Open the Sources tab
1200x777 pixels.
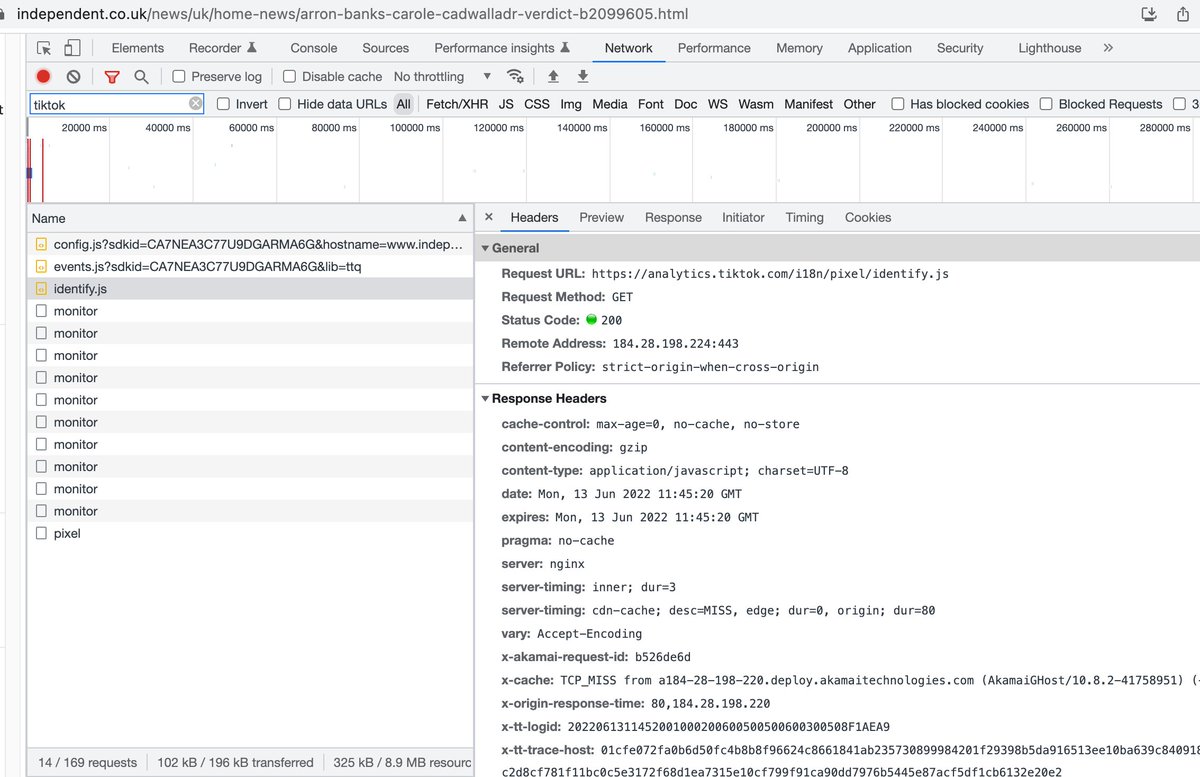click(x=385, y=48)
